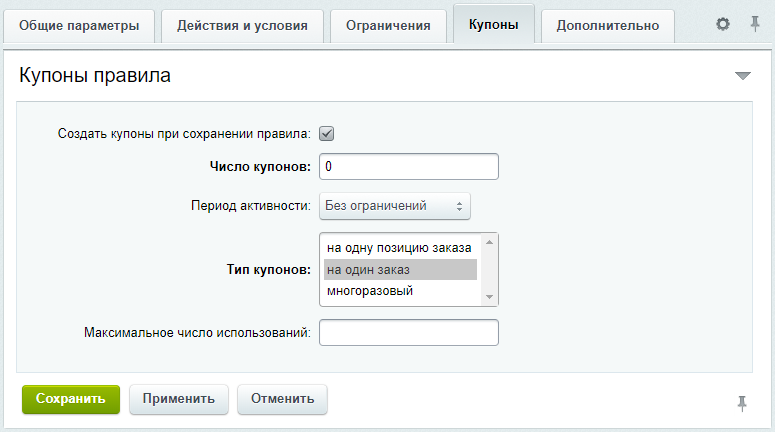
Task: Switch to Общие параметры tab
Action: click(x=79, y=26)
